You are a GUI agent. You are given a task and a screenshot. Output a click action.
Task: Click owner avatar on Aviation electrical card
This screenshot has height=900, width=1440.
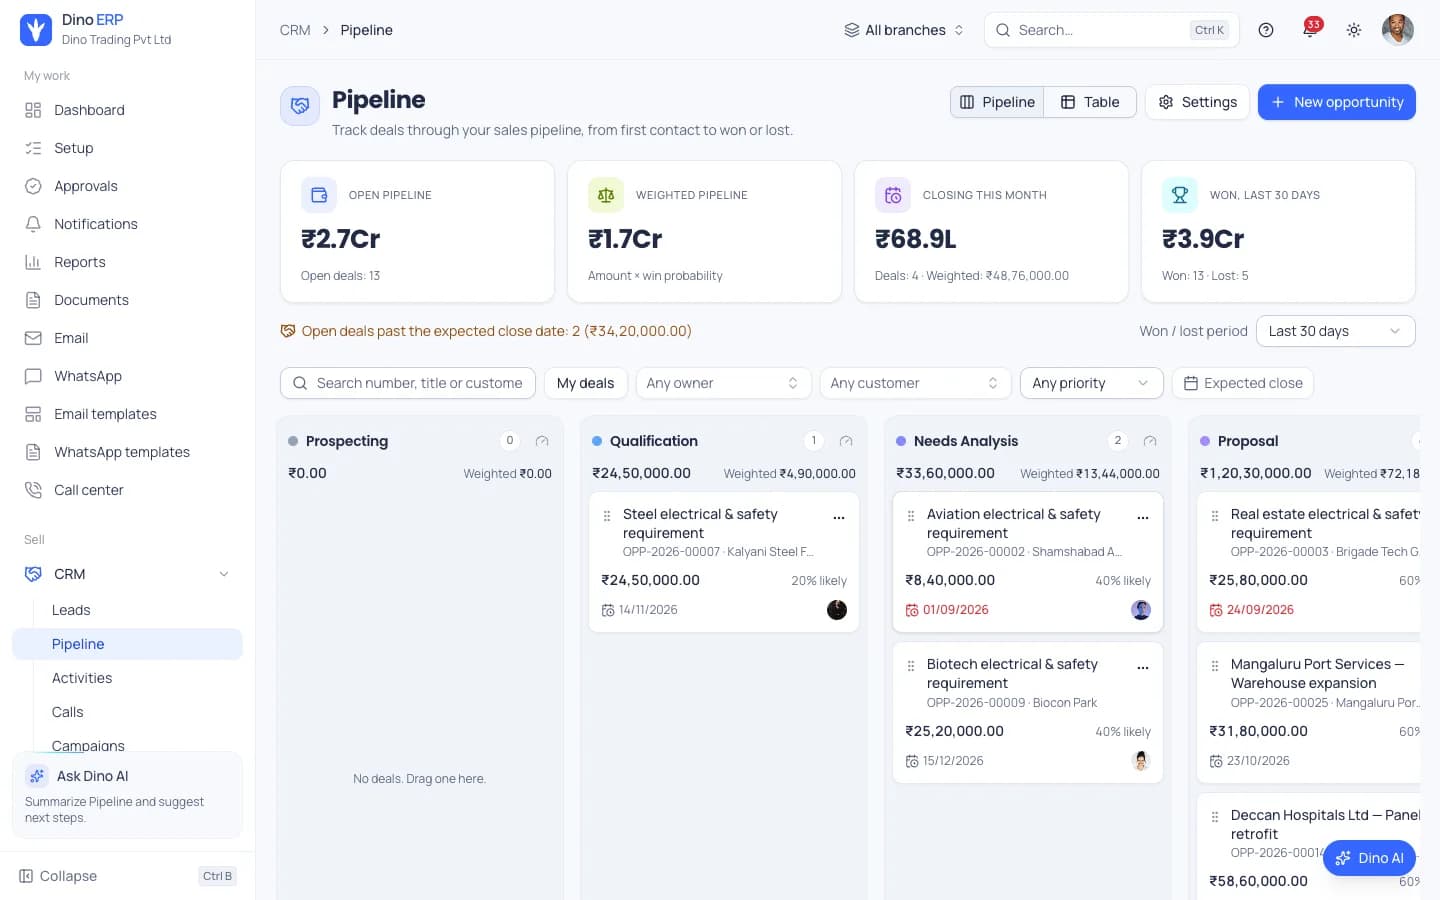(1141, 610)
